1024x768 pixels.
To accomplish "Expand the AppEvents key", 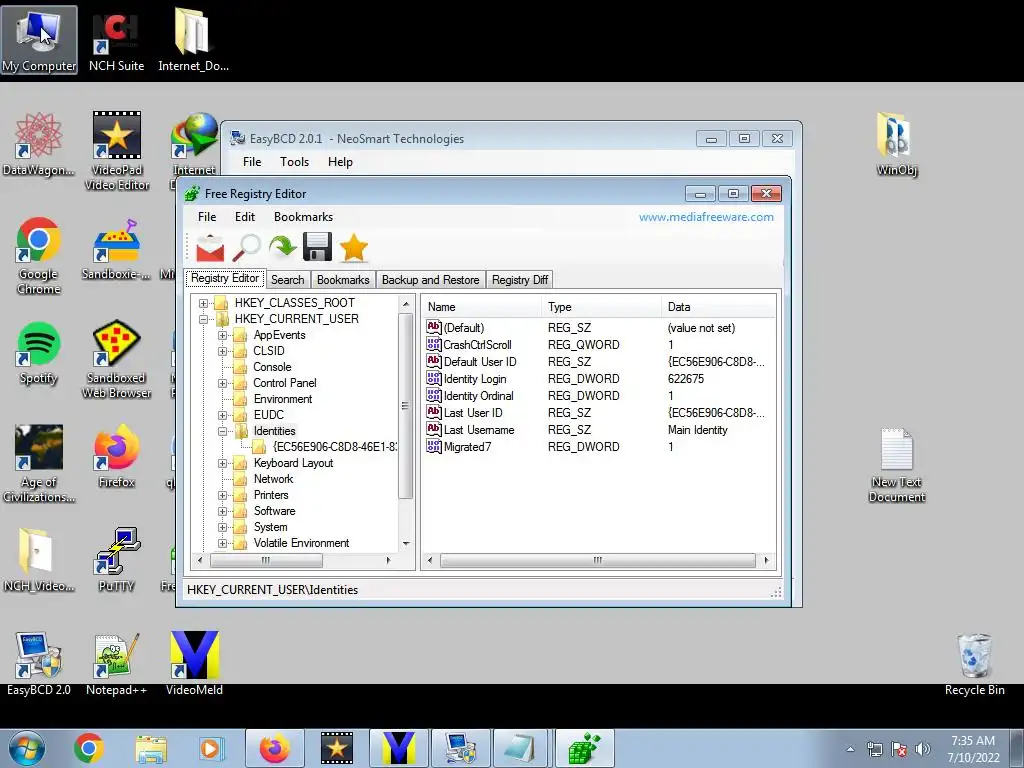I will 223,335.
